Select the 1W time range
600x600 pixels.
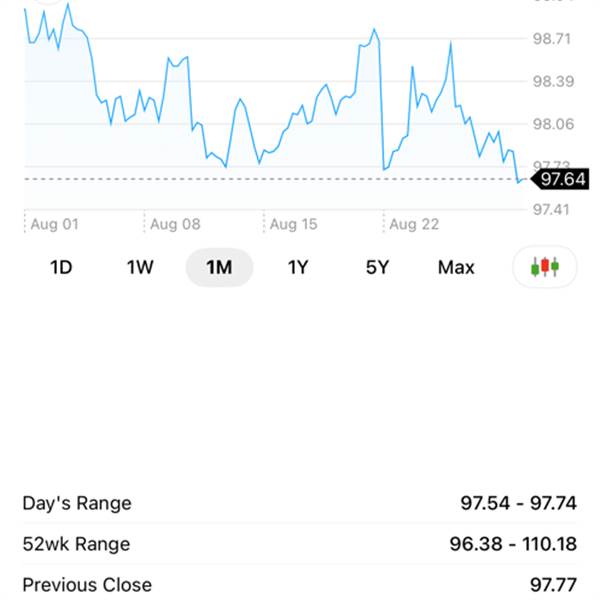[x=140, y=267]
